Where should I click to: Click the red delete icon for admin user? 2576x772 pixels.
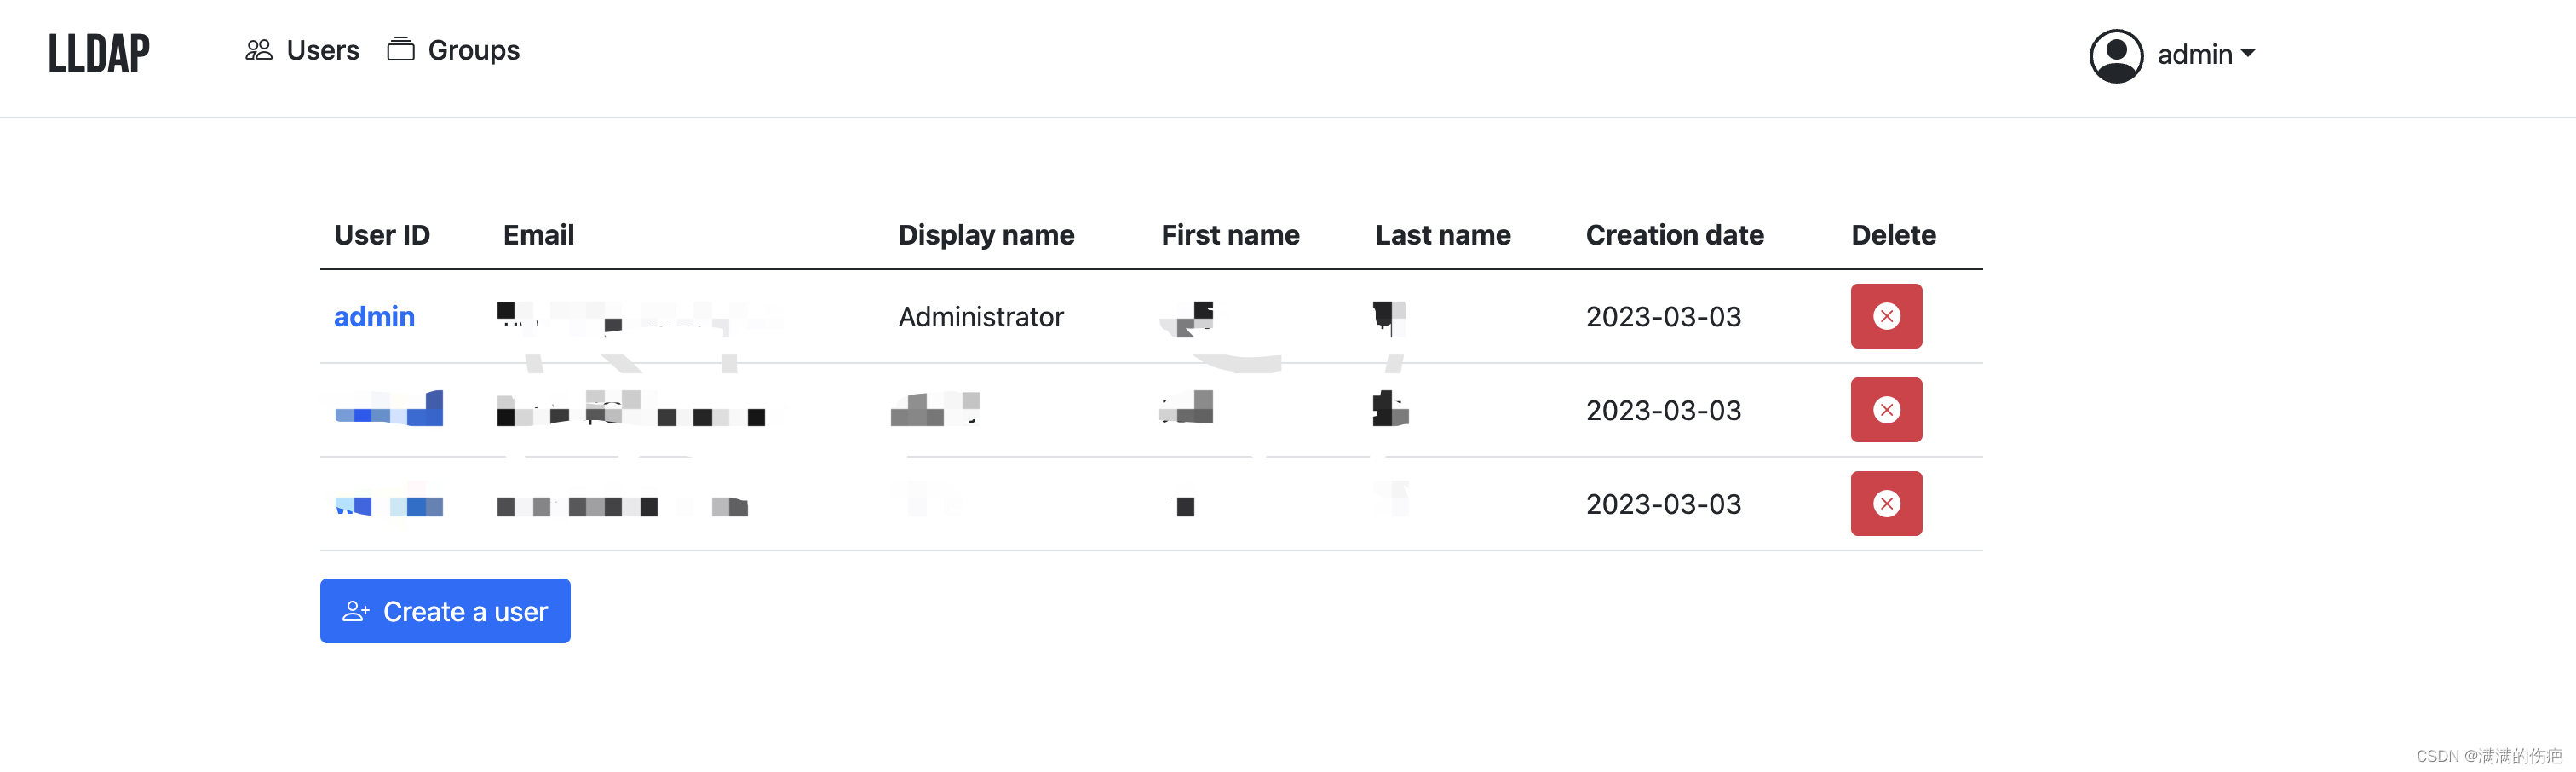point(1886,317)
